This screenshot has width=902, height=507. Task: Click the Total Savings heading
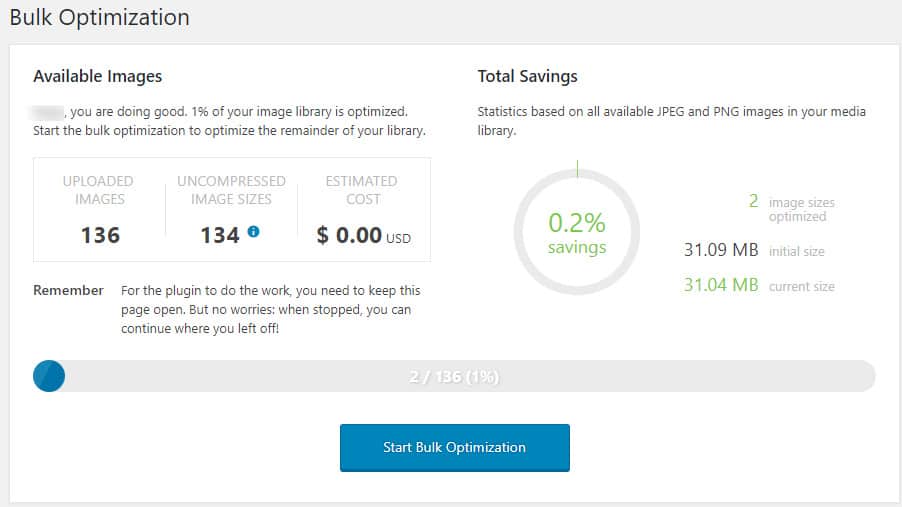pos(528,77)
